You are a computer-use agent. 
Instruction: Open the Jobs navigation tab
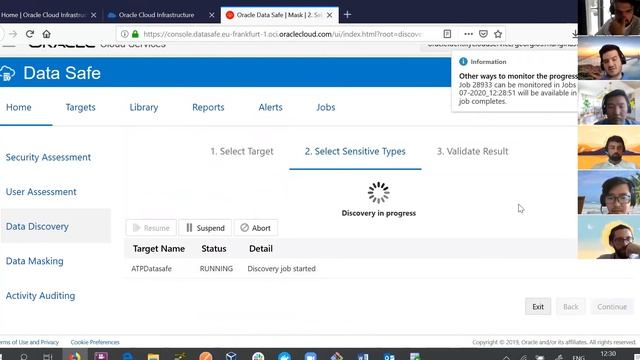click(x=326, y=107)
